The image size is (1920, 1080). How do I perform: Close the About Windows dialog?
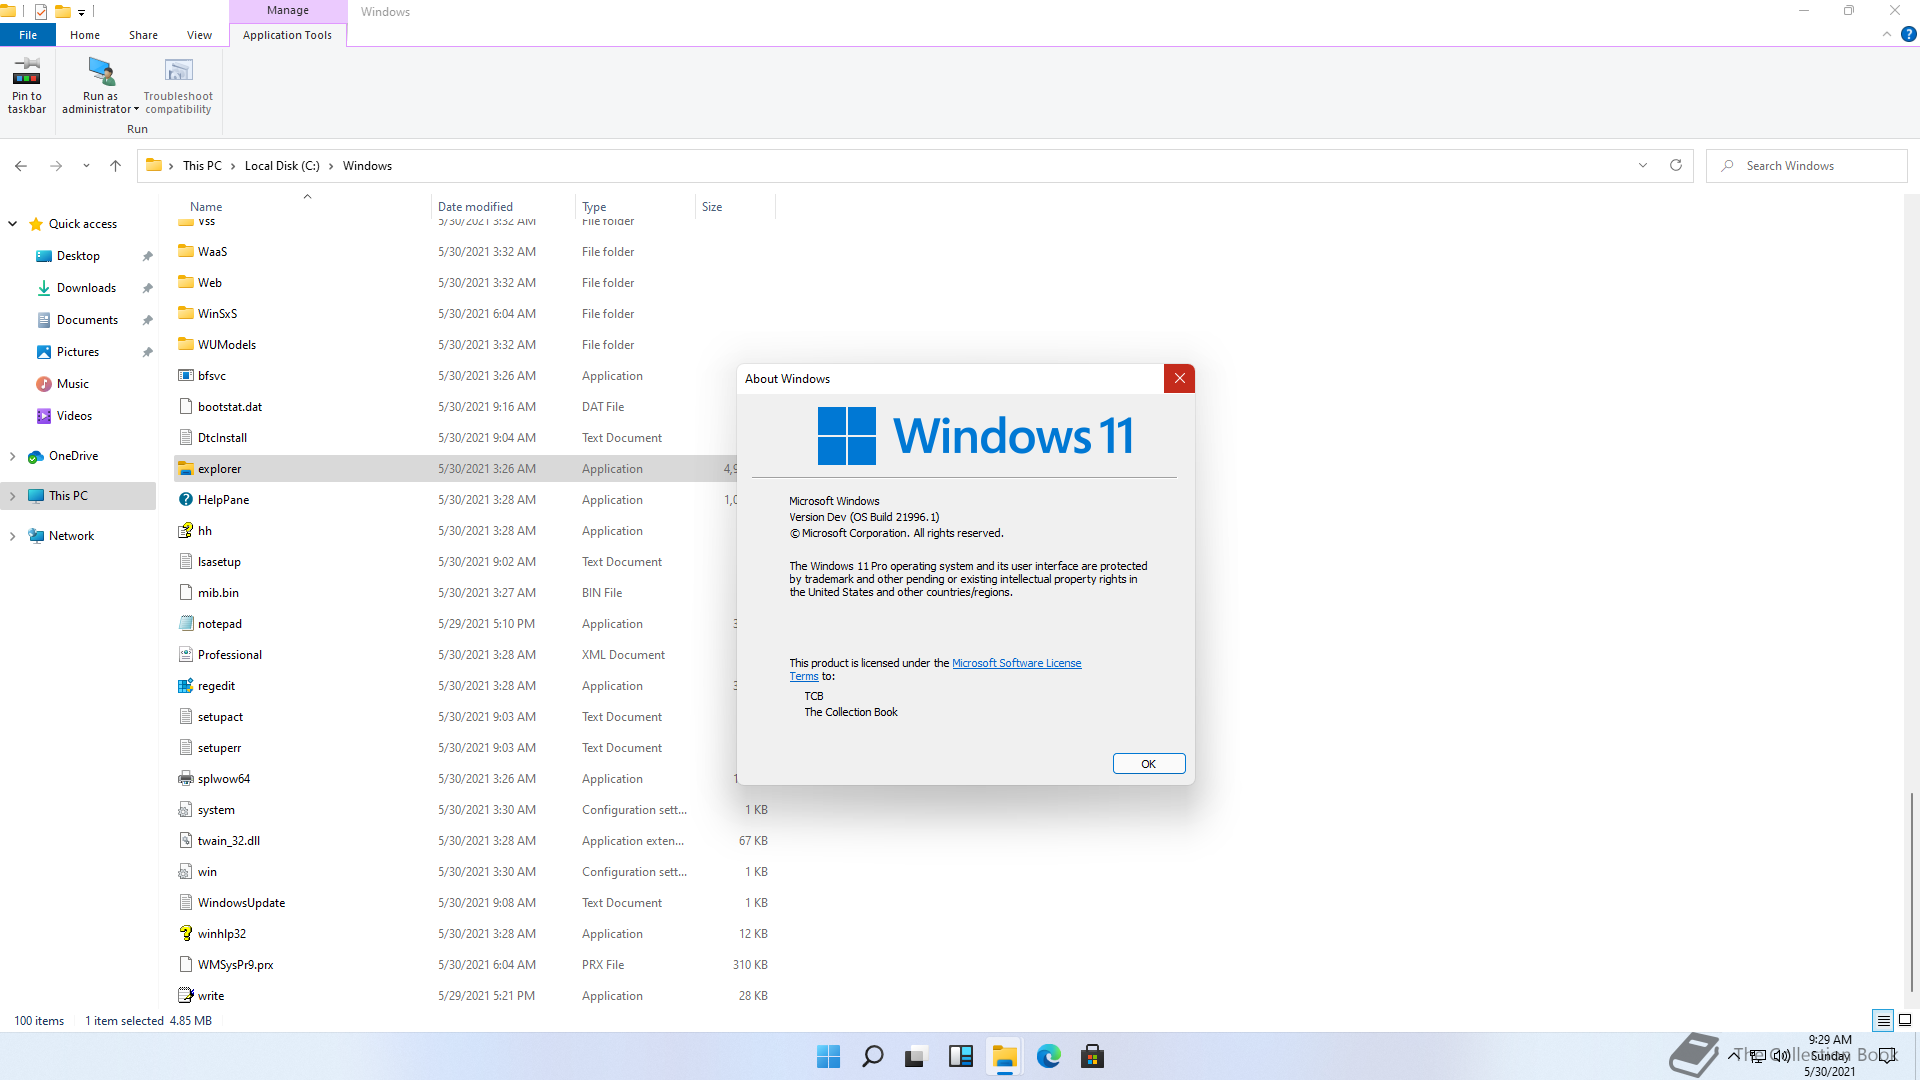[x=1180, y=378]
